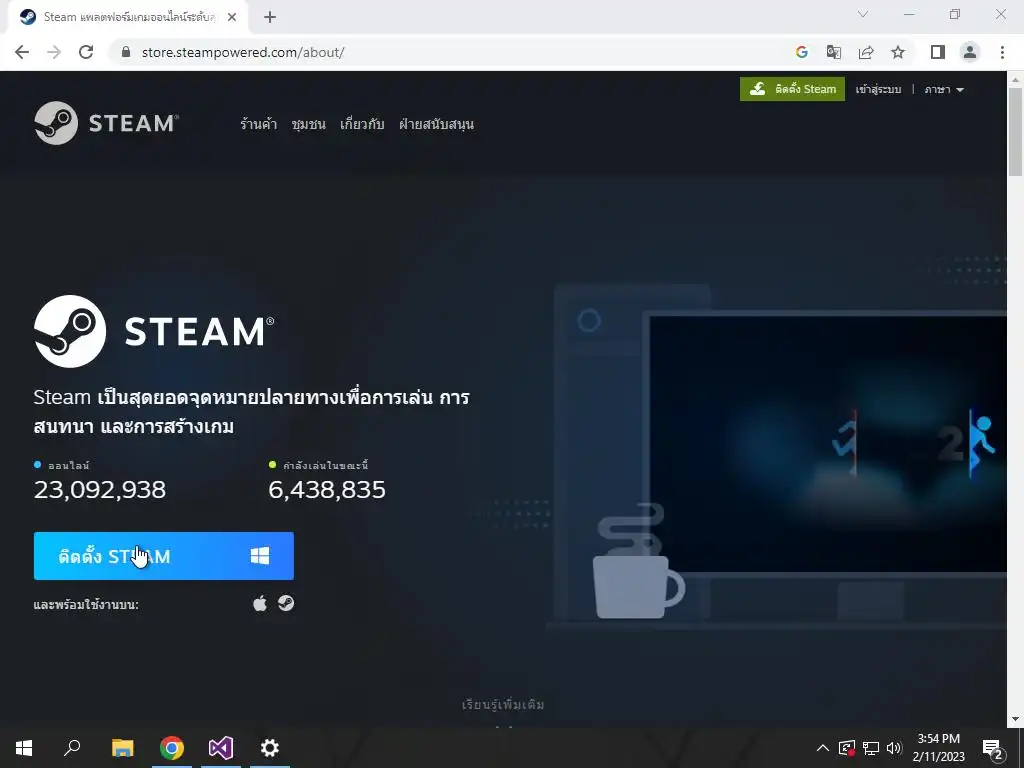
Task: Open the เข้าสู่ระบบ login link
Action: pyautogui.click(x=878, y=89)
